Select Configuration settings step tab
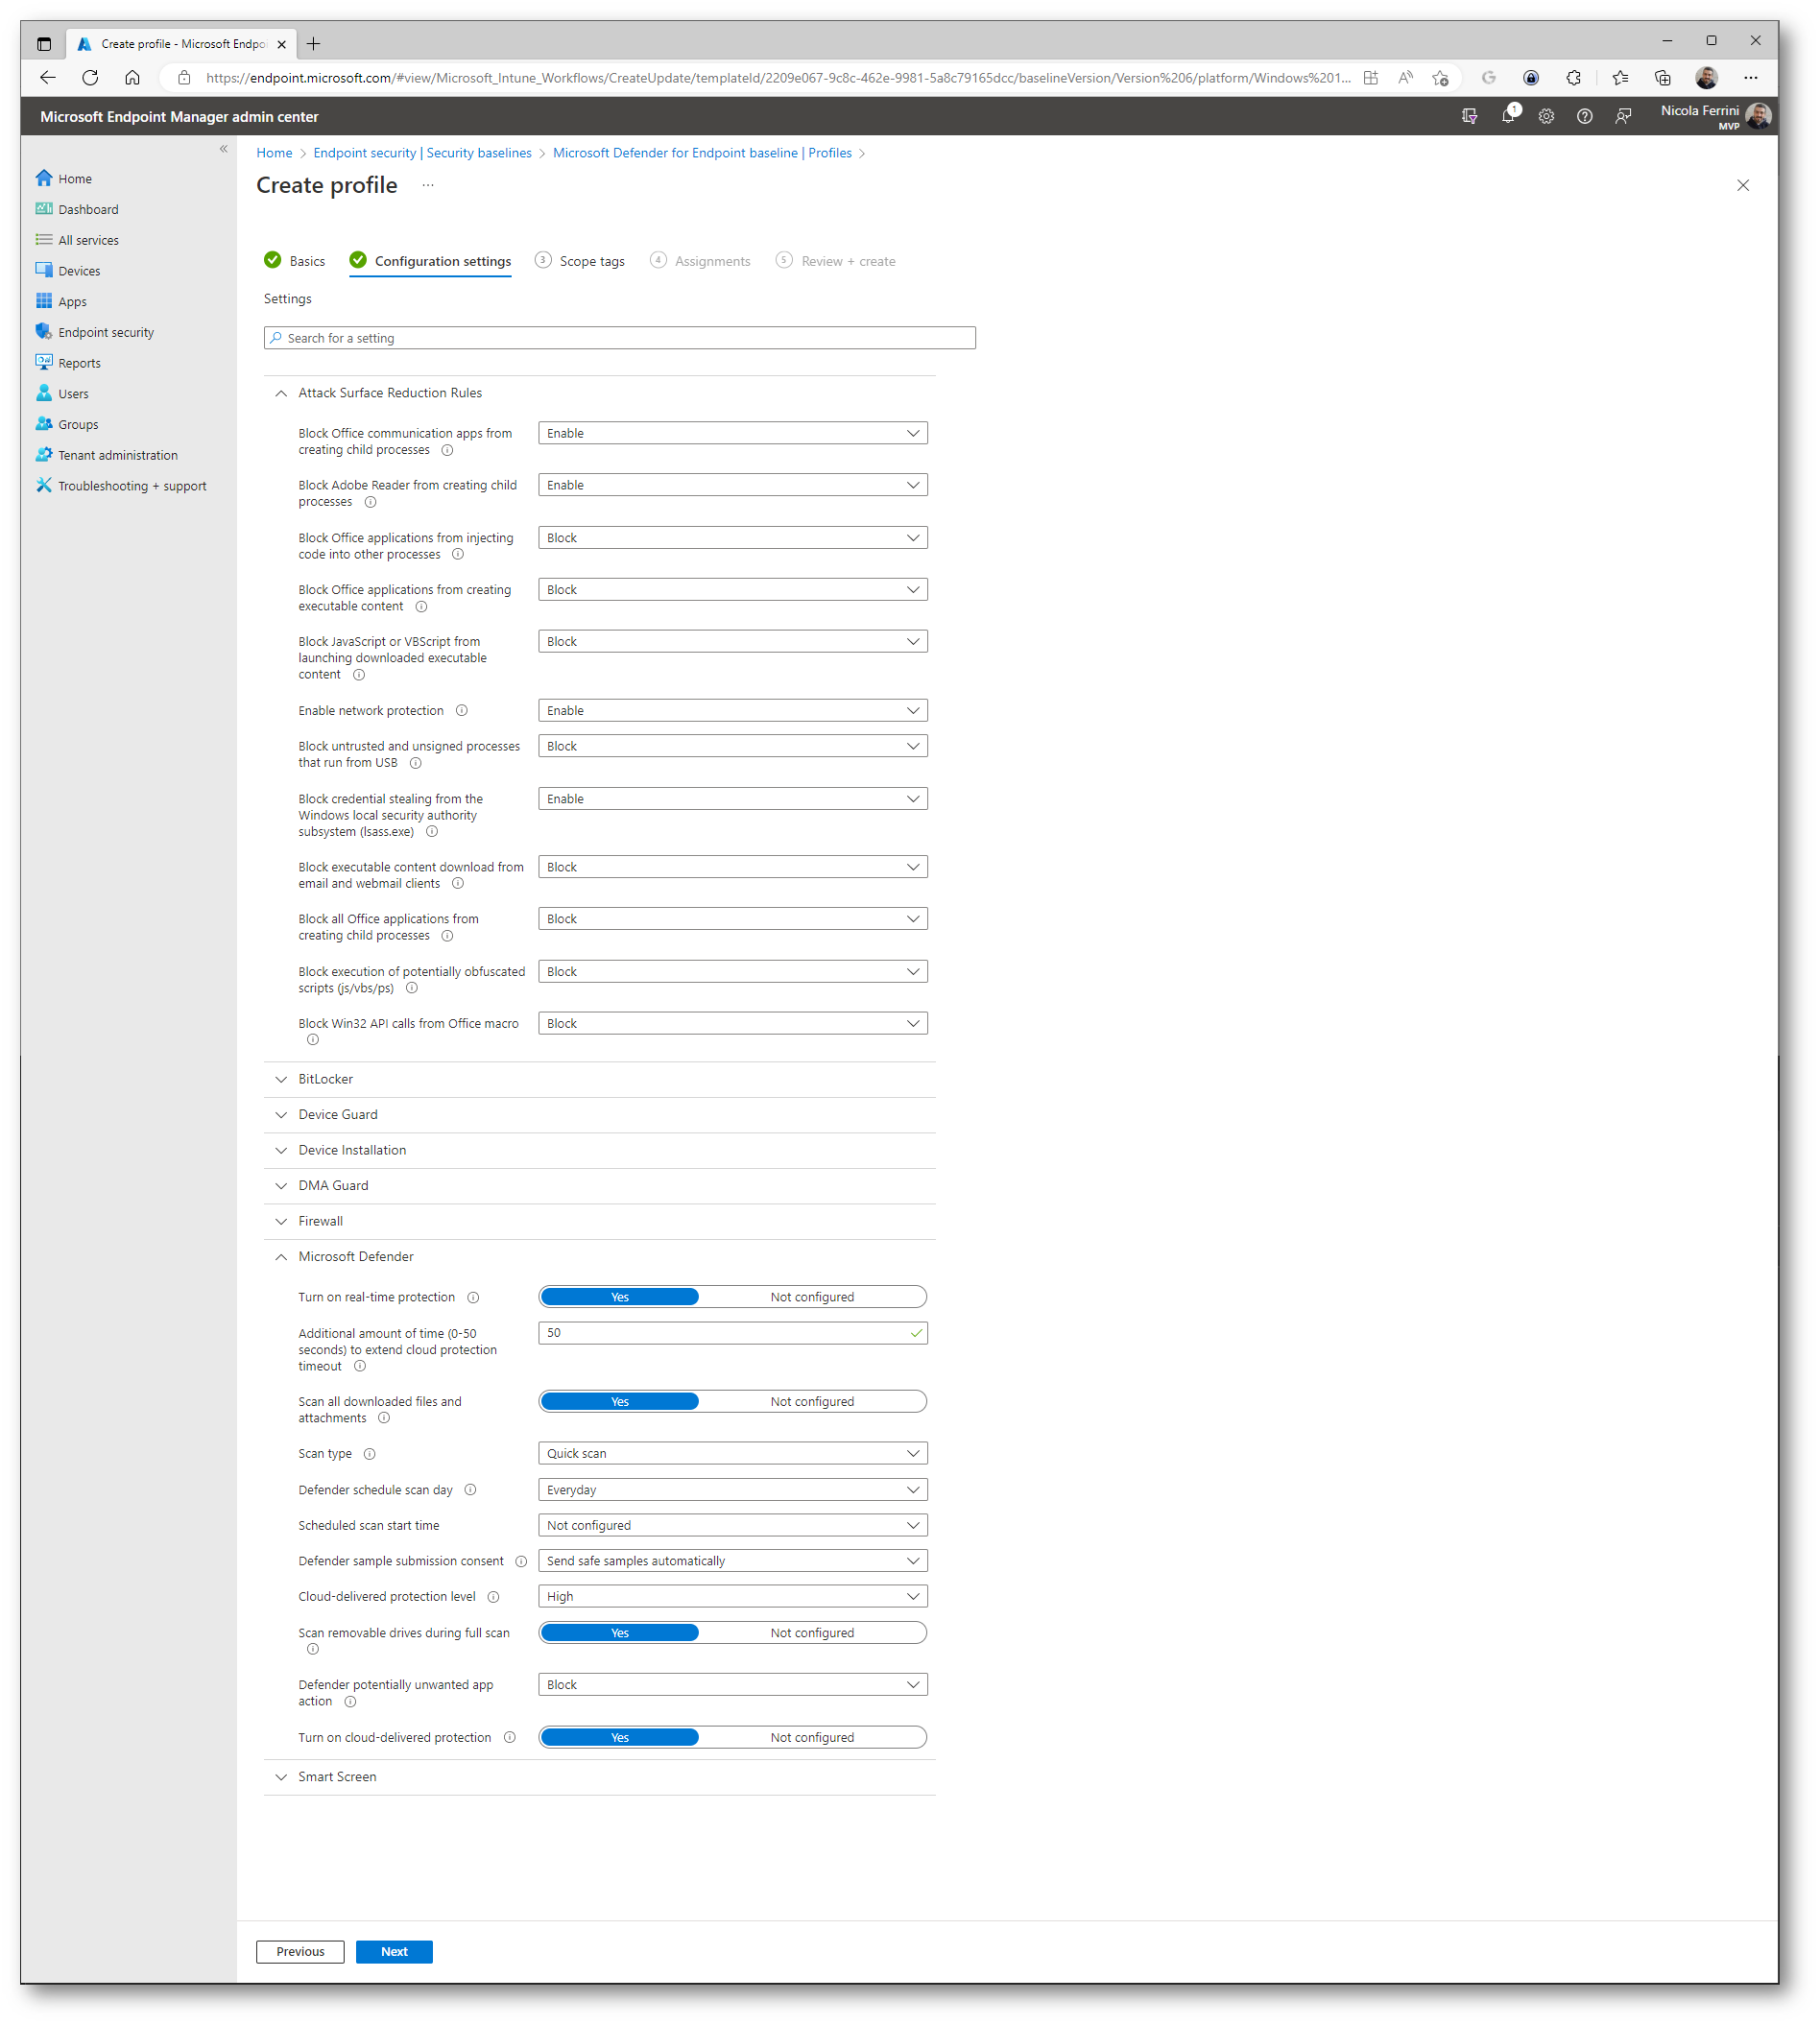 [431, 261]
